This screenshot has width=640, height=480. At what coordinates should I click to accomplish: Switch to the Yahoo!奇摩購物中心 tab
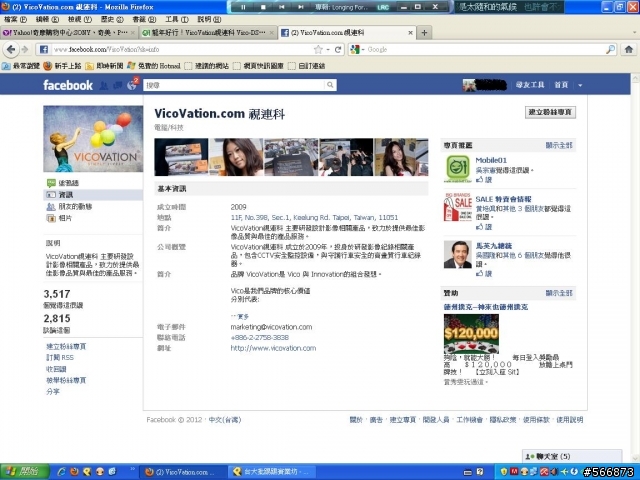click(69, 33)
